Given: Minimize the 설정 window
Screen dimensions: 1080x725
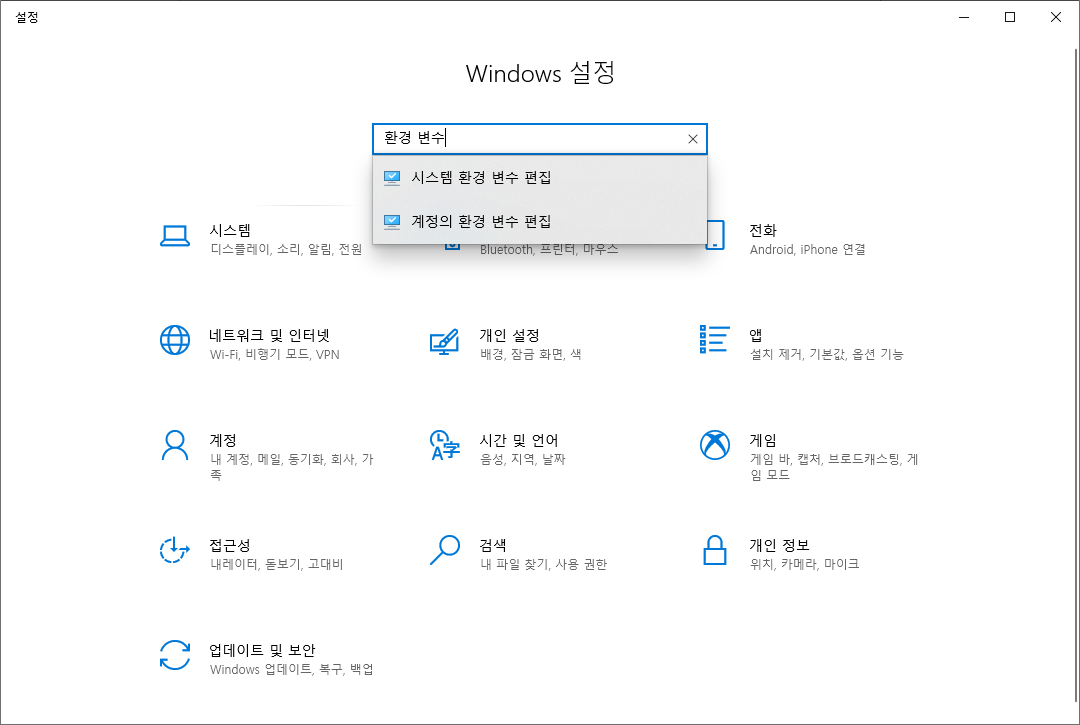Looking at the screenshot, I should click(964, 17).
